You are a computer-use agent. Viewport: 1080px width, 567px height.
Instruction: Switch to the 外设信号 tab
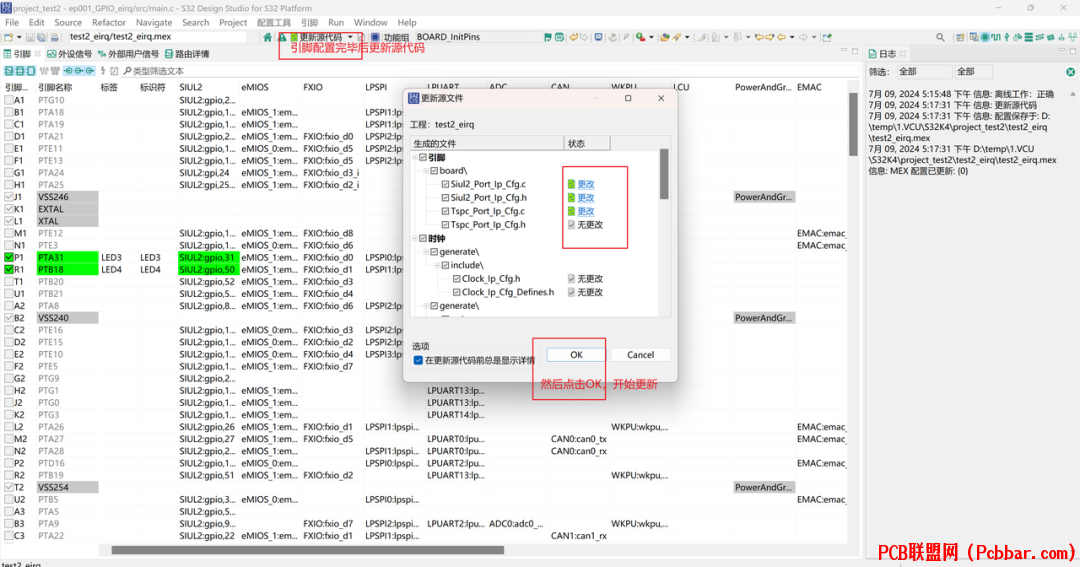tap(70, 54)
